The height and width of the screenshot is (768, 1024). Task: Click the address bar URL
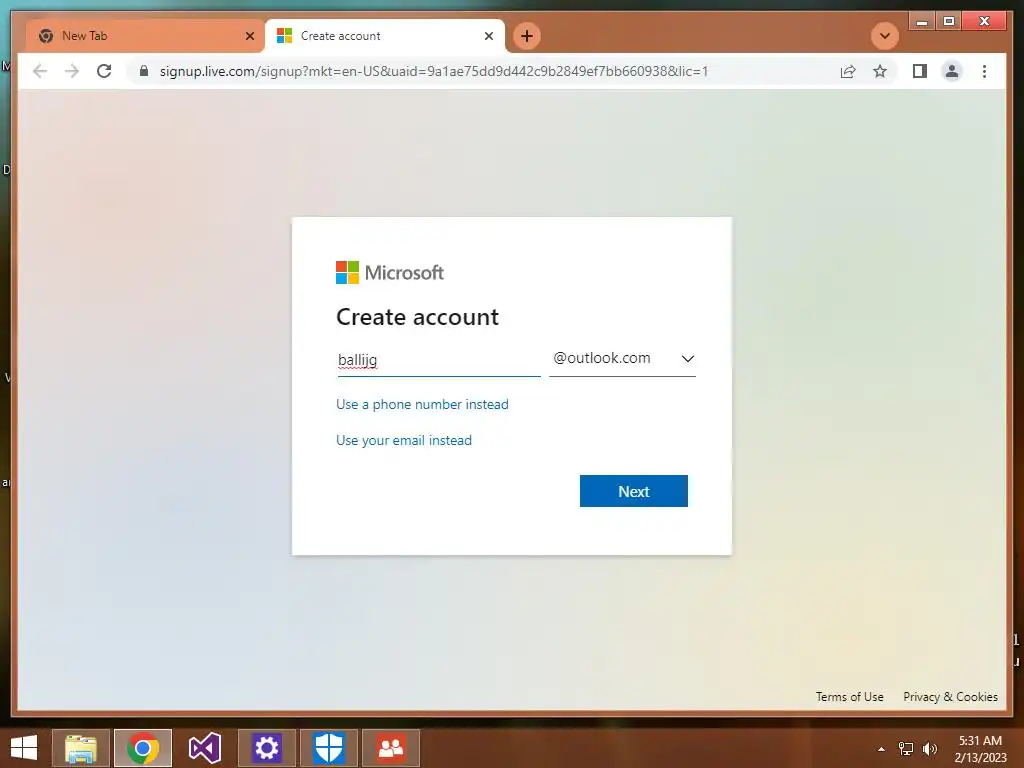[434, 71]
